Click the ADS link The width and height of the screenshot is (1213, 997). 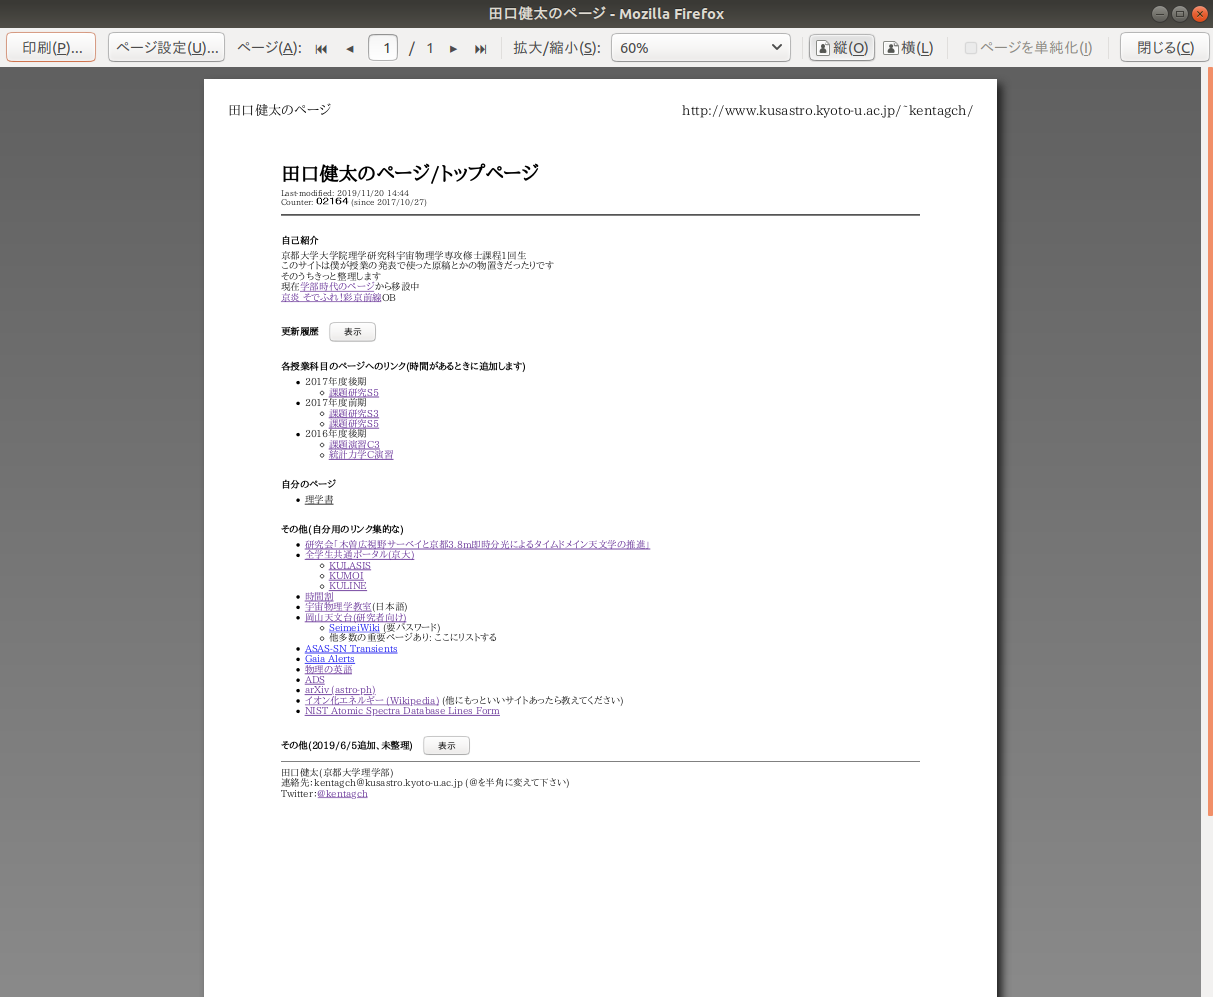pyautogui.click(x=315, y=680)
